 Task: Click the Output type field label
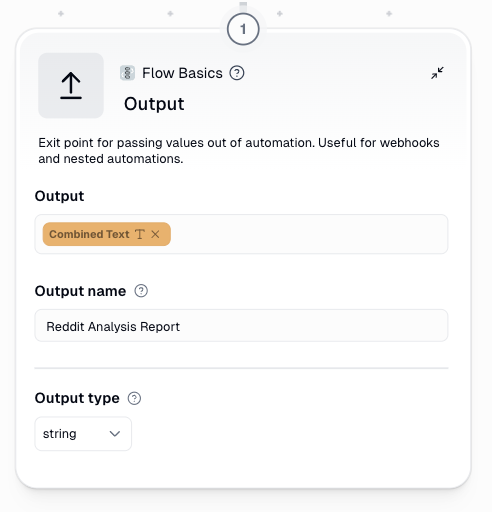pos(77,398)
